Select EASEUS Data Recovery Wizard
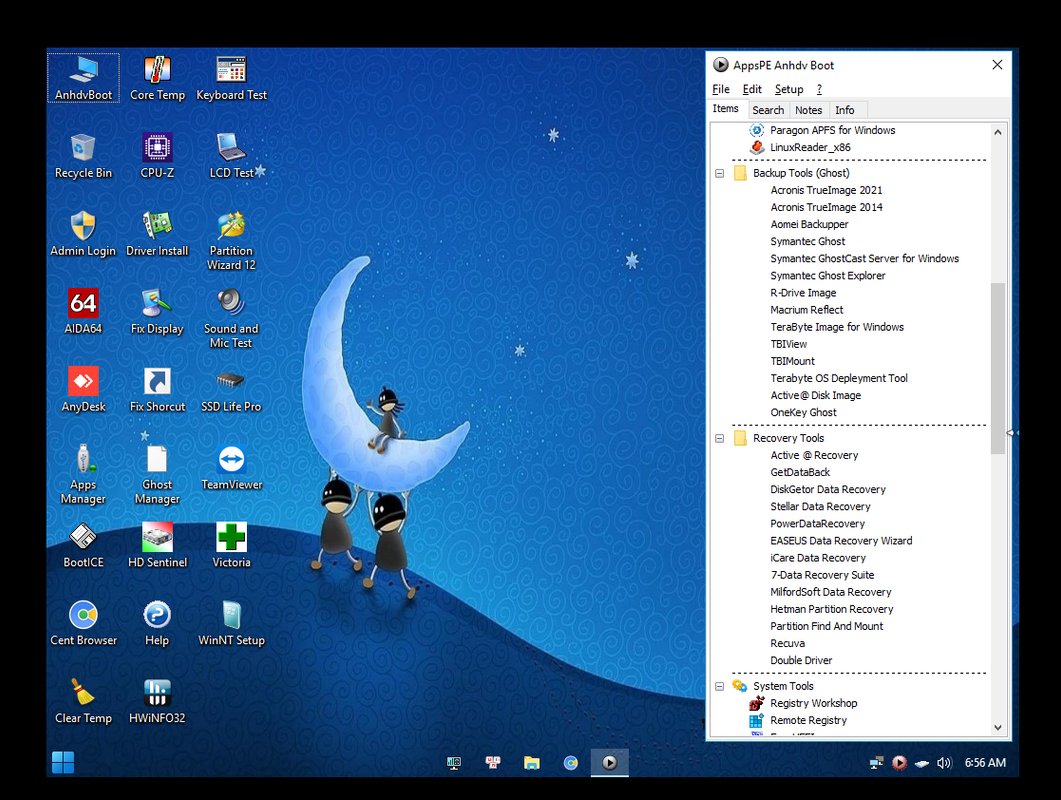 click(841, 541)
